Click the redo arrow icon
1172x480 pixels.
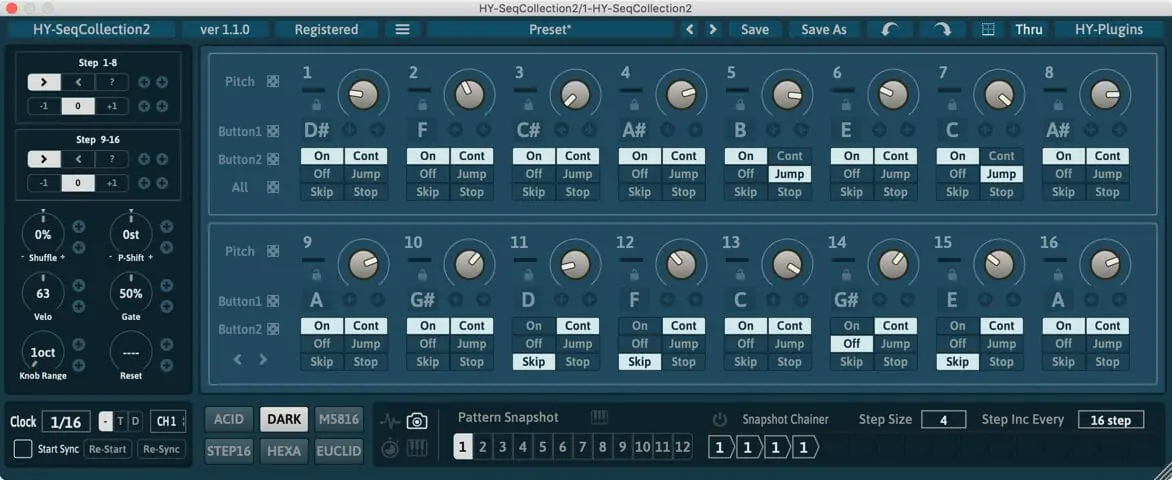click(942, 29)
